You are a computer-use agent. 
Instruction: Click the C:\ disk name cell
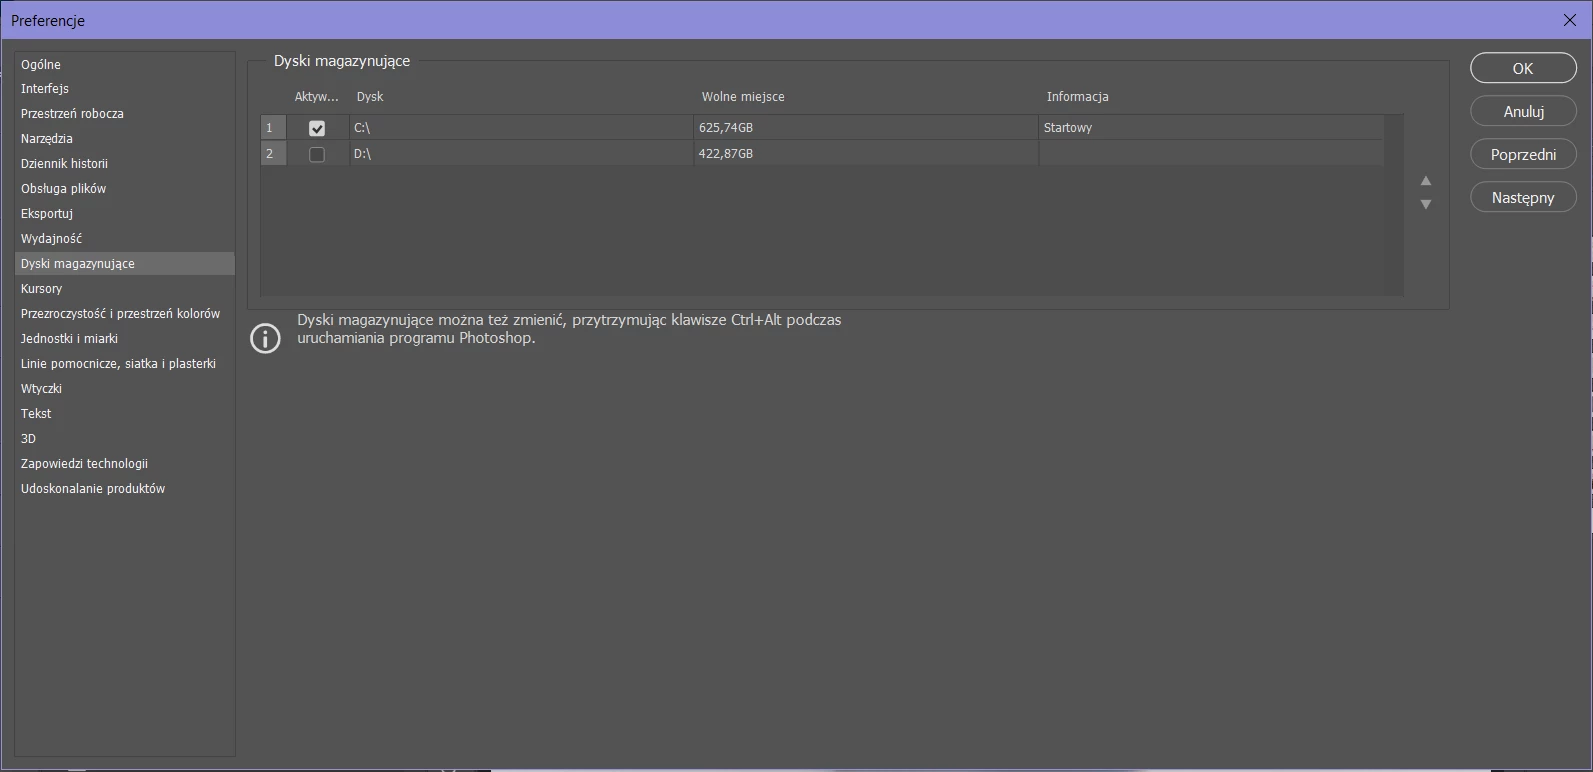[520, 128]
